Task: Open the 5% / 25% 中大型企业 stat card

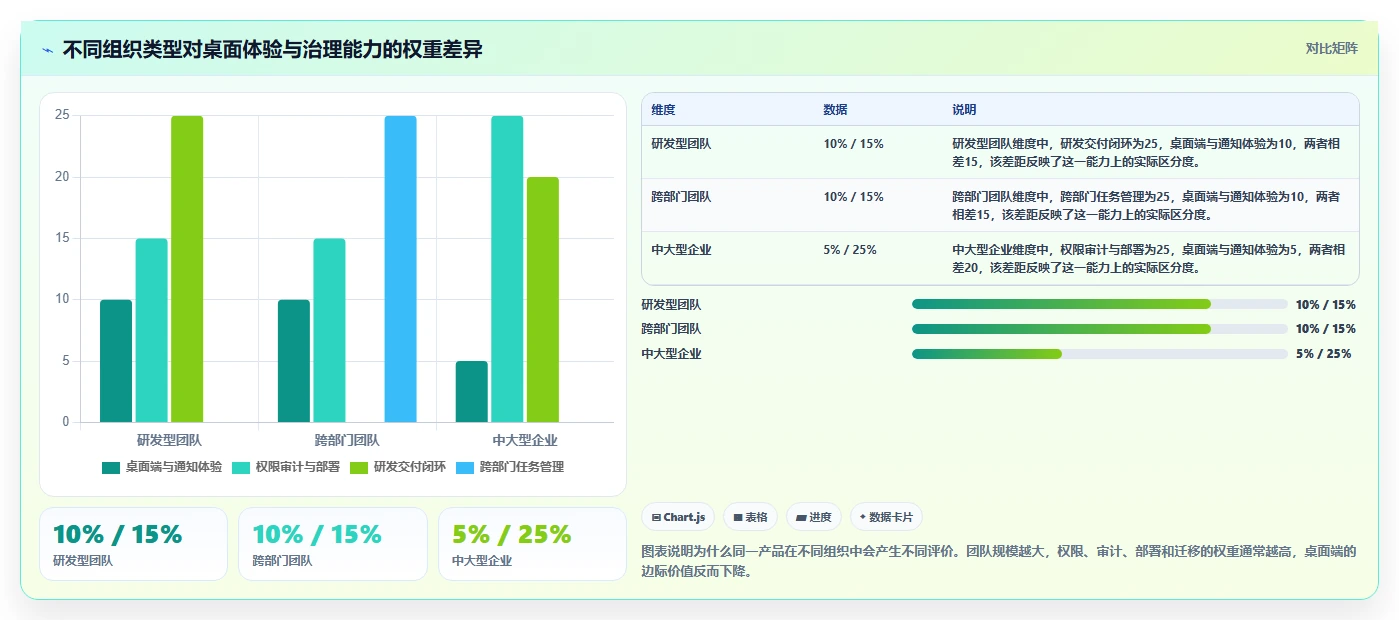Action: tap(533, 544)
